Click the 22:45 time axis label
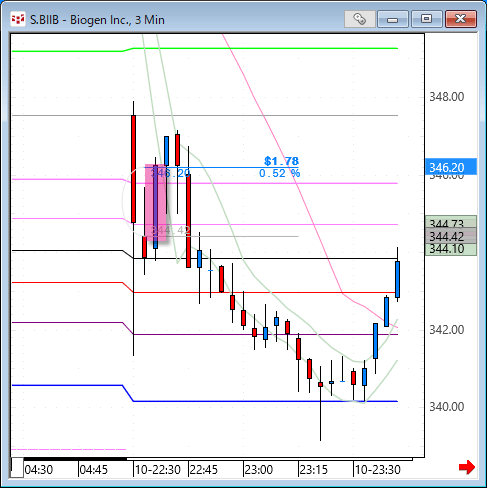 203,470
